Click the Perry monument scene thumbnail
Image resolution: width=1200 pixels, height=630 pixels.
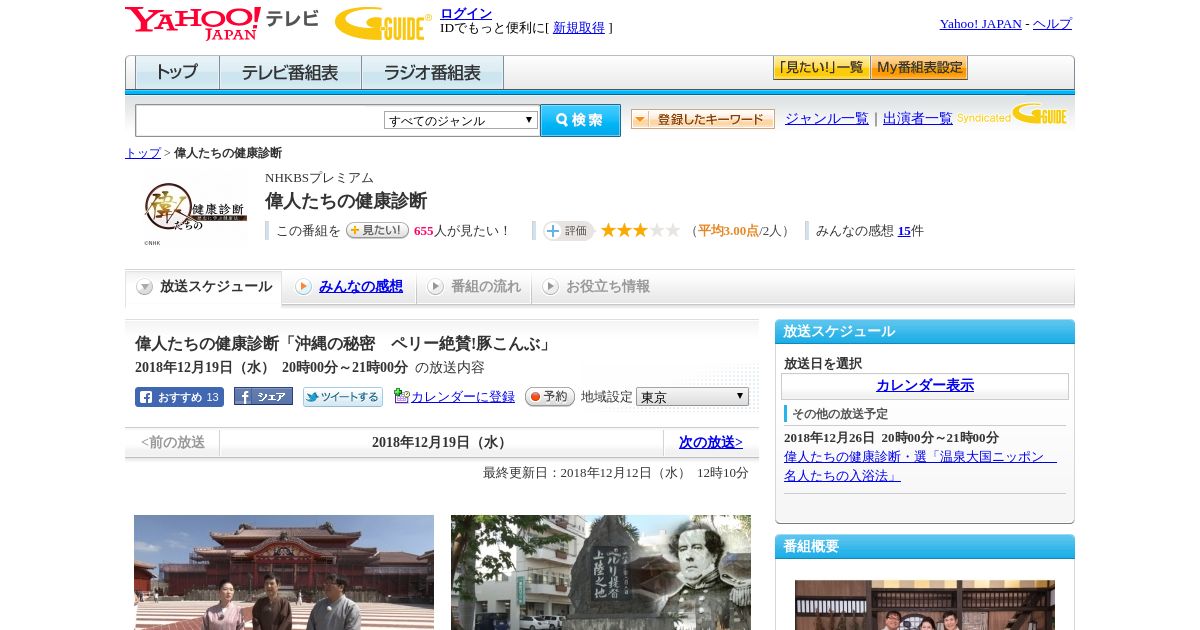pos(601,572)
